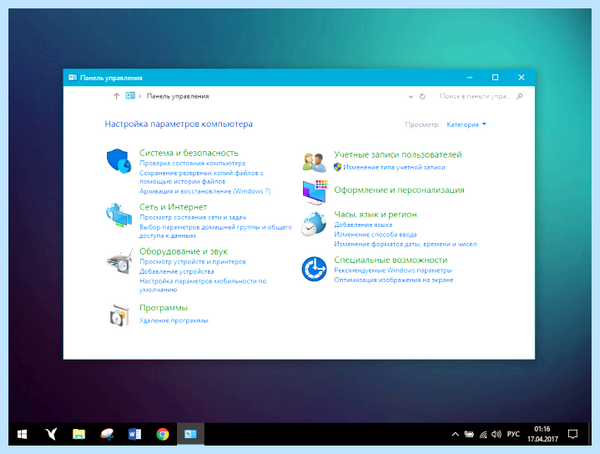Click the Настройка параметров компьютера heading
Viewport: 600px width, 454px height.
pyautogui.click(x=178, y=124)
